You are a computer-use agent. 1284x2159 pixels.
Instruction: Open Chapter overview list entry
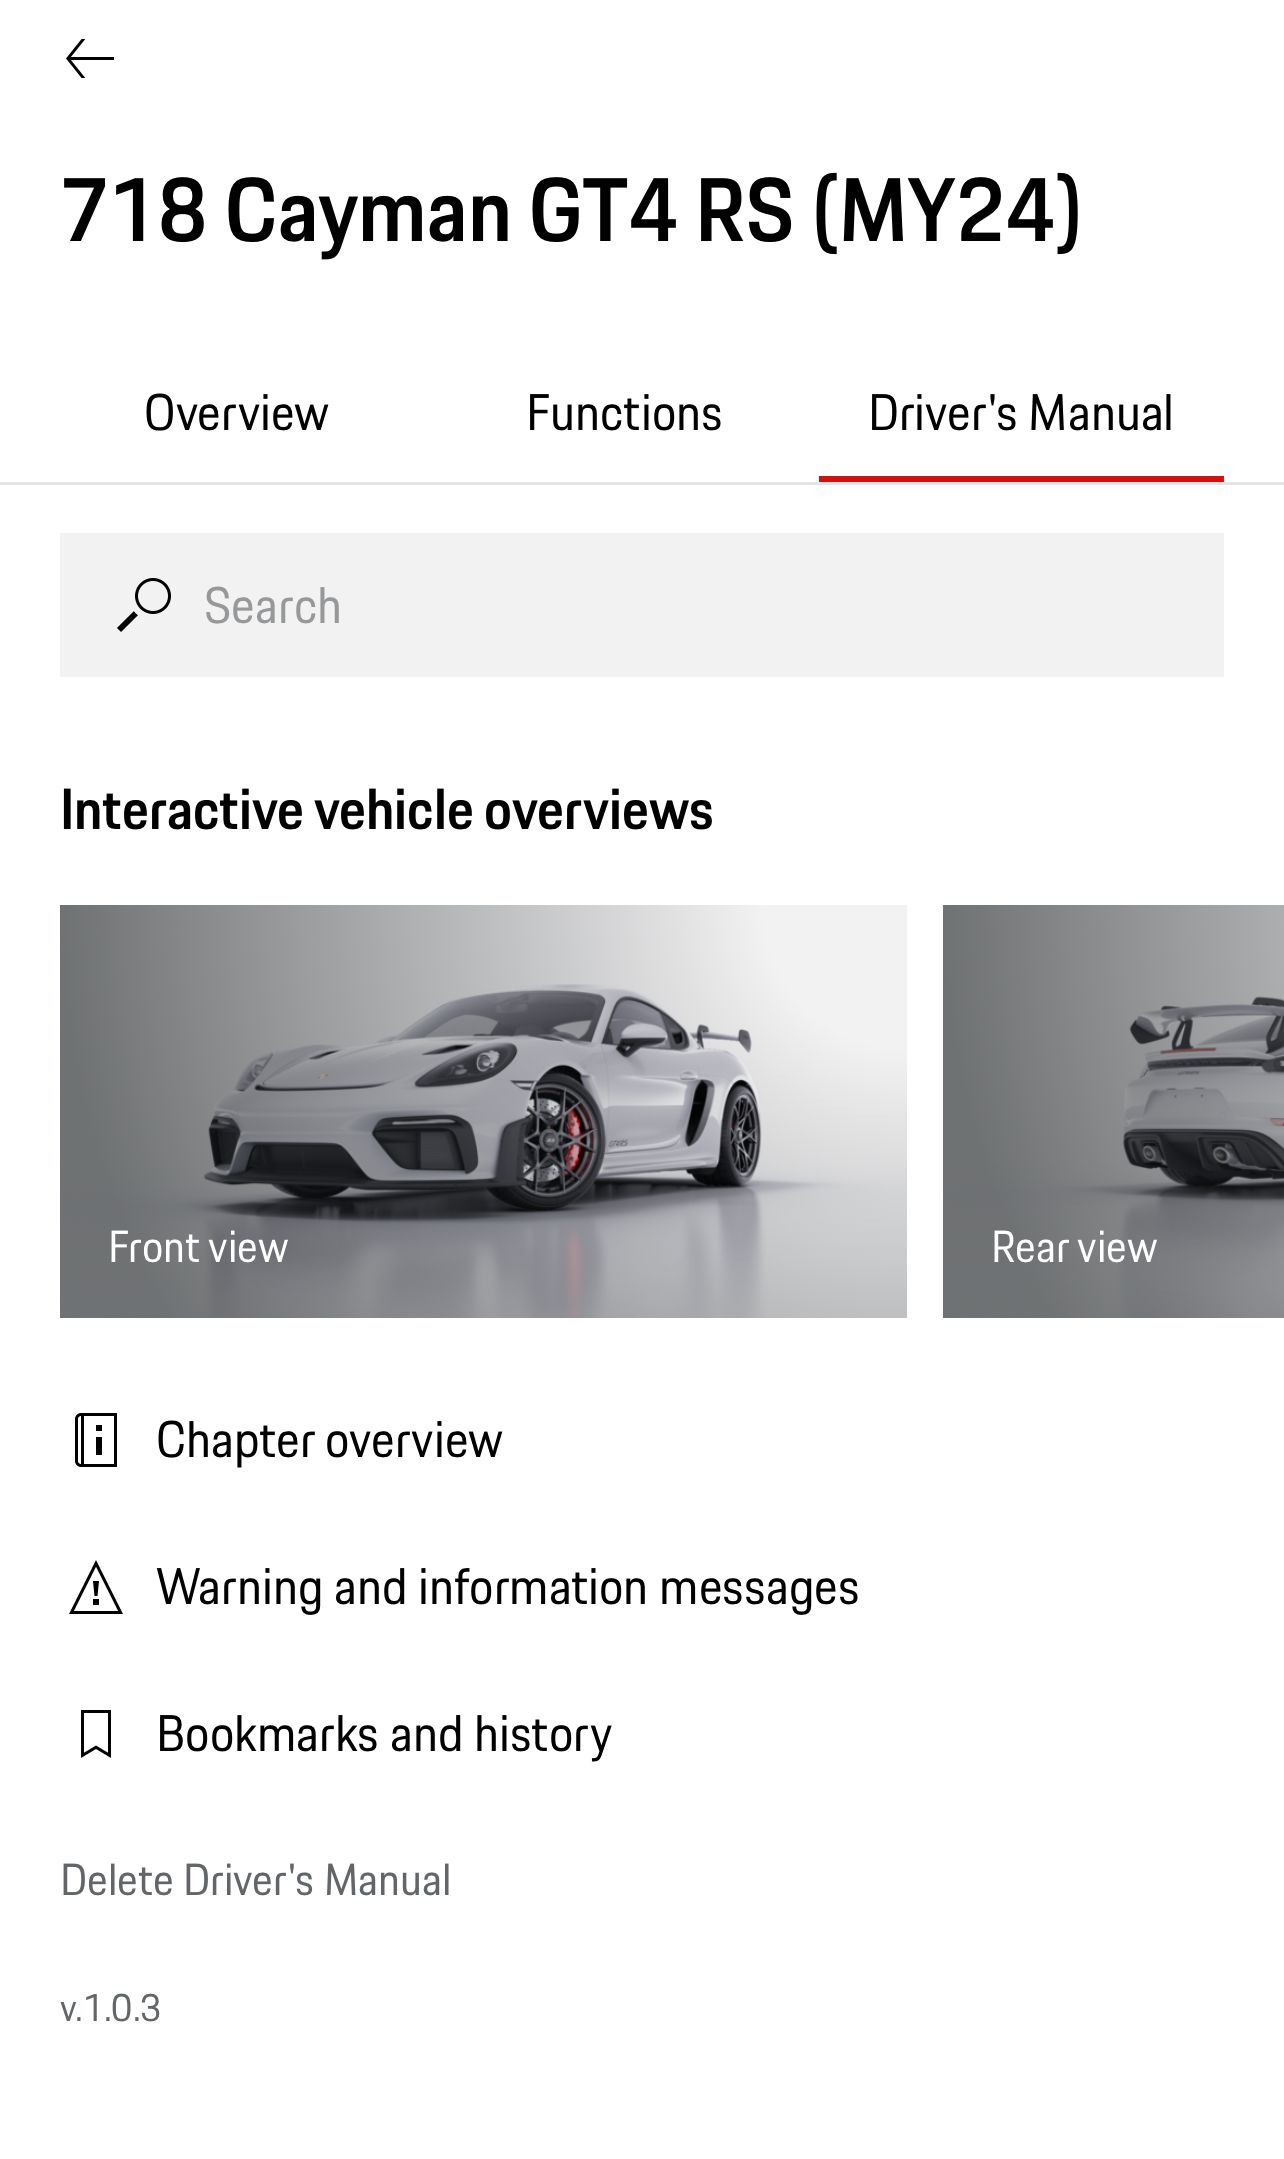pyautogui.click(x=329, y=1440)
